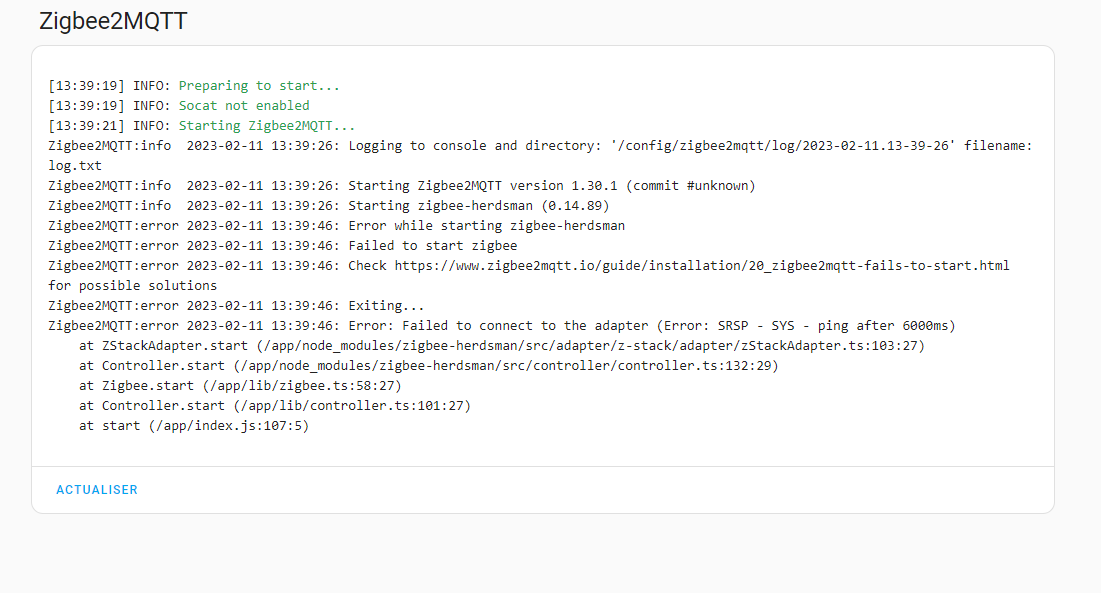Click the 'Failed to start zigbee' error line
1101x593 pixels.
(432, 246)
